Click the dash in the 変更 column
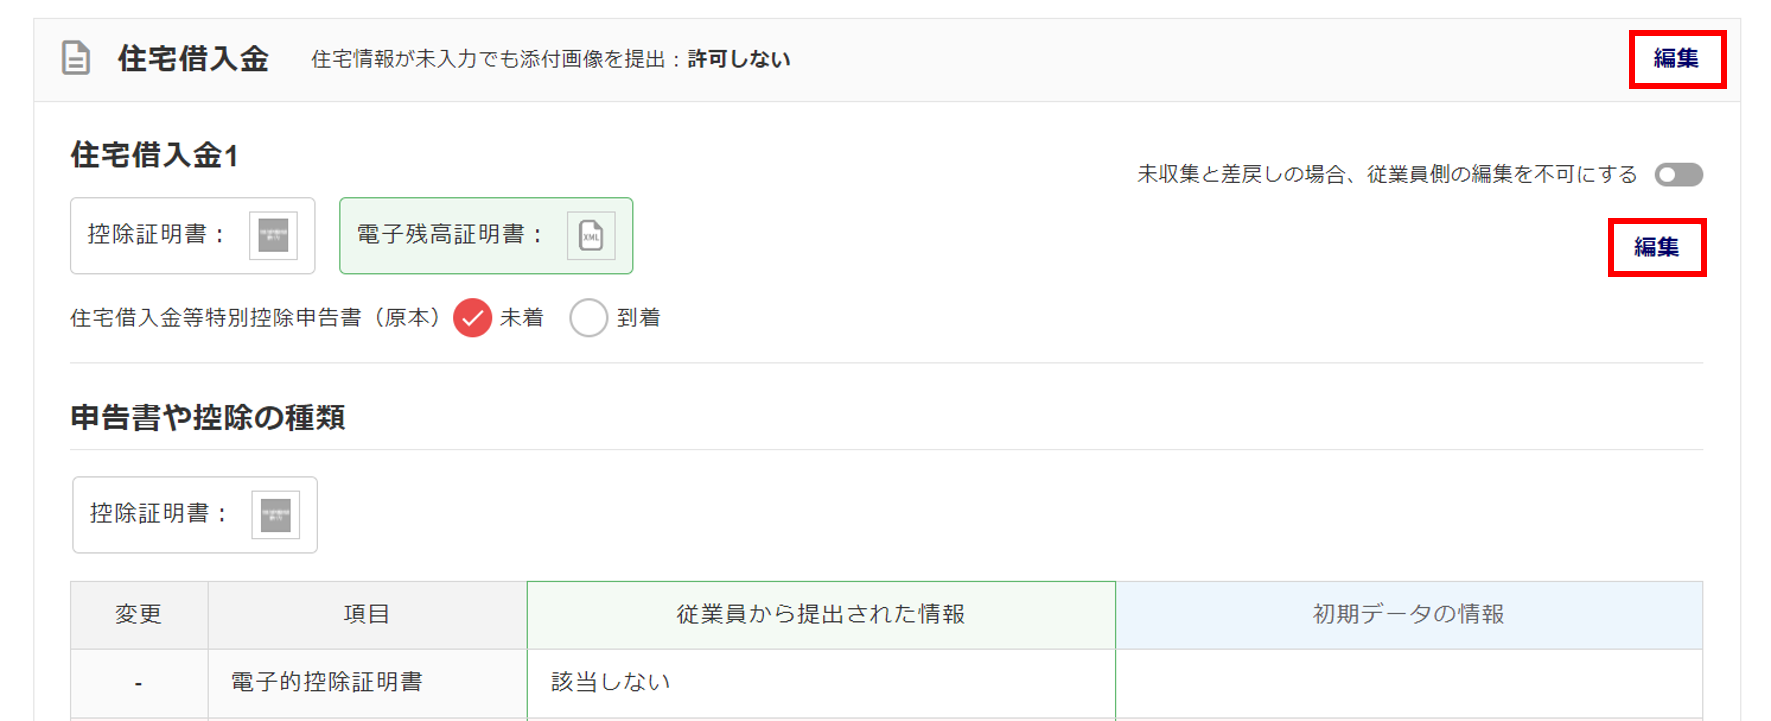 pos(139,683)
